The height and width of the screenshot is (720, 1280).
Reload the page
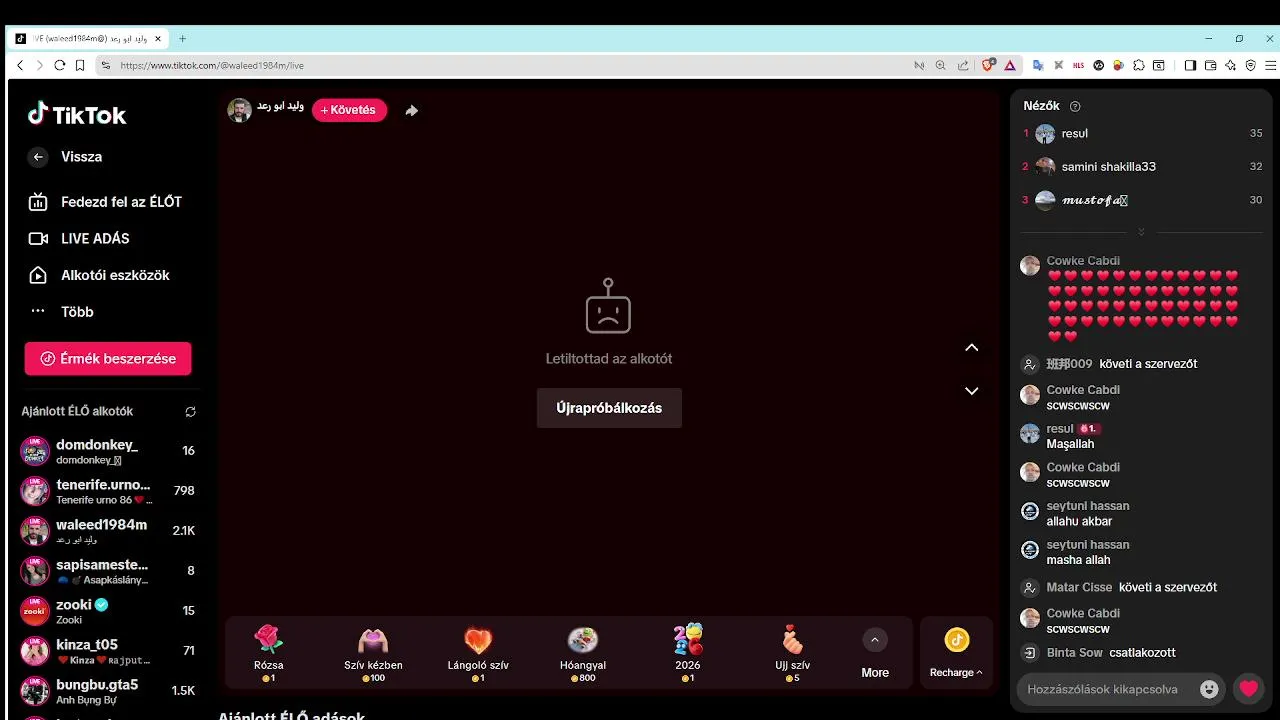(60, 65)
